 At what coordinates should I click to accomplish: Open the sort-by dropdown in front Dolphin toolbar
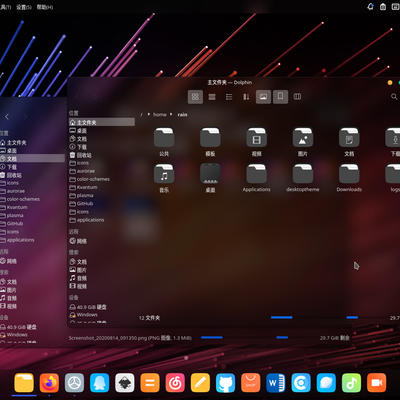pos(246,97)
